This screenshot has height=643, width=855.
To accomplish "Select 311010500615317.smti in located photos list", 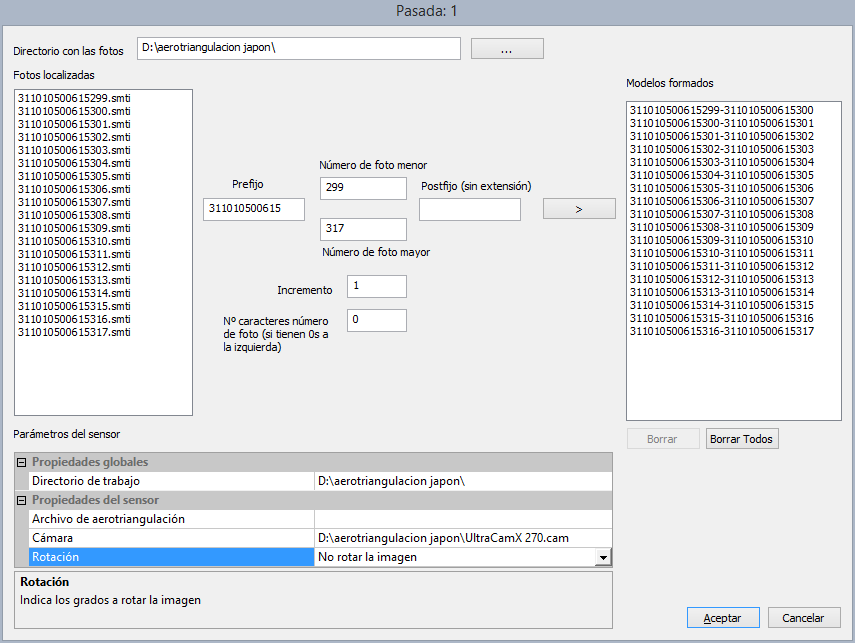I will 75,332.
